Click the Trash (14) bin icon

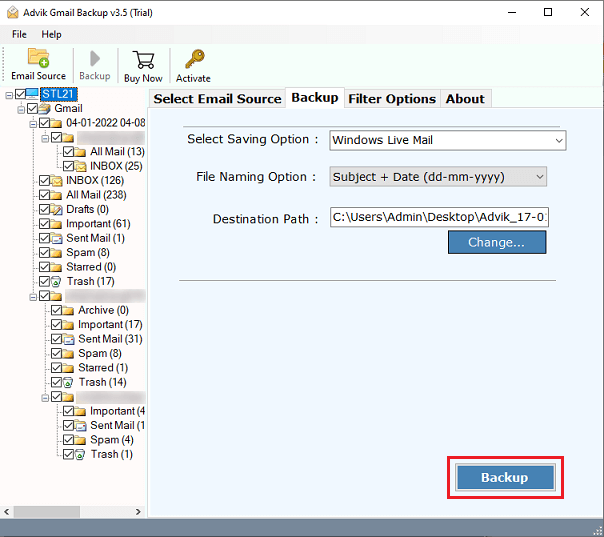[68, 382]
